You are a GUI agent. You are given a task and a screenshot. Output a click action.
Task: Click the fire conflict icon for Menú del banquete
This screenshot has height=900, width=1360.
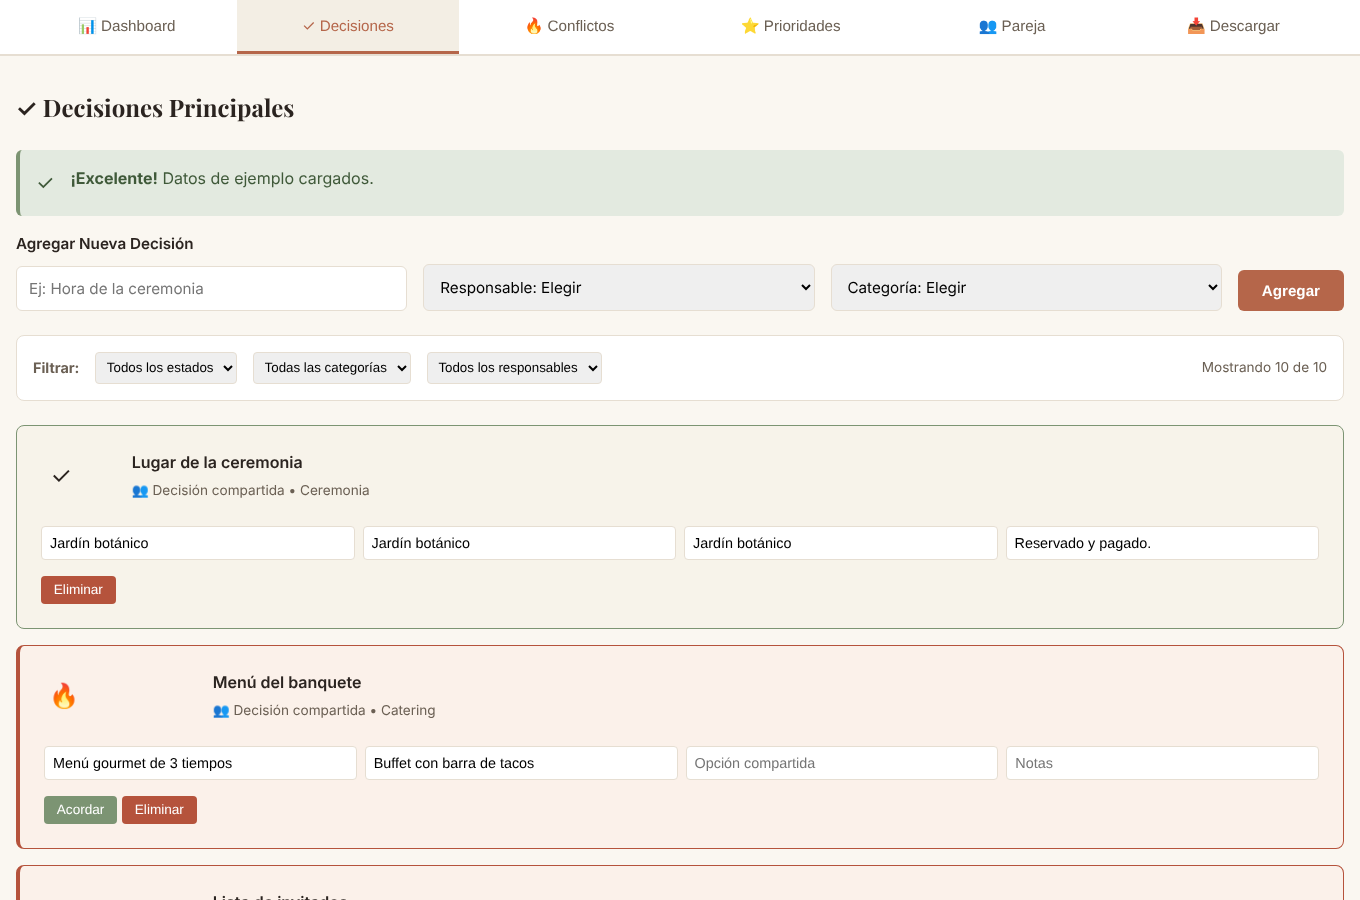[x=64, y=696]
